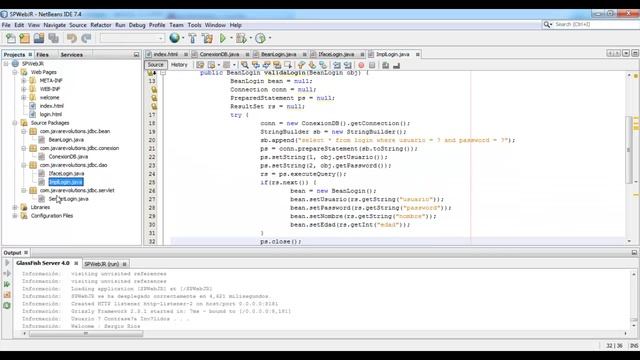Screen dimensions: 640x360
Task: Expand the Libraries node
Action: click(x=15, y=207)
